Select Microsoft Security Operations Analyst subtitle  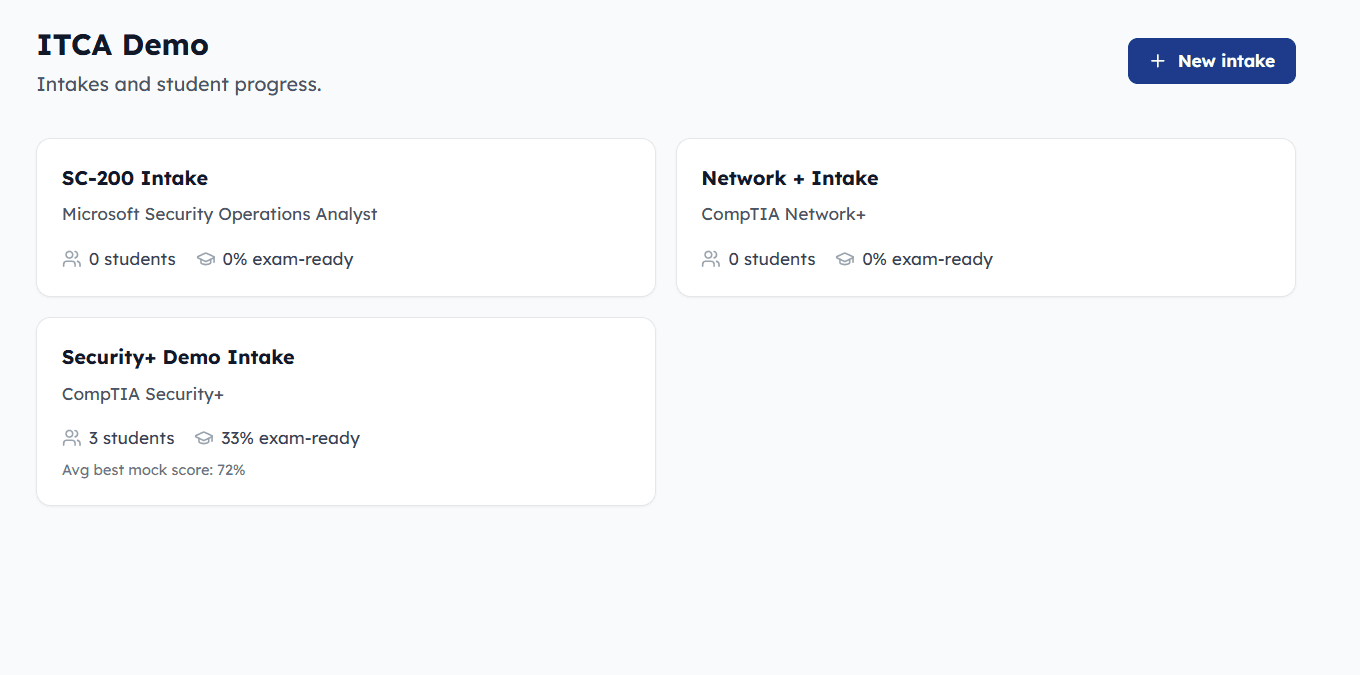click(x=220, y=214)
